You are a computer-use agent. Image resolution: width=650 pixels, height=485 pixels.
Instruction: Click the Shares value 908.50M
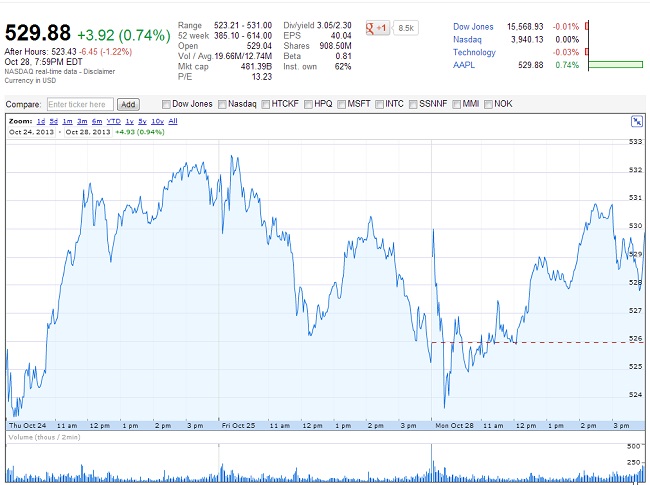coord(335,46)
